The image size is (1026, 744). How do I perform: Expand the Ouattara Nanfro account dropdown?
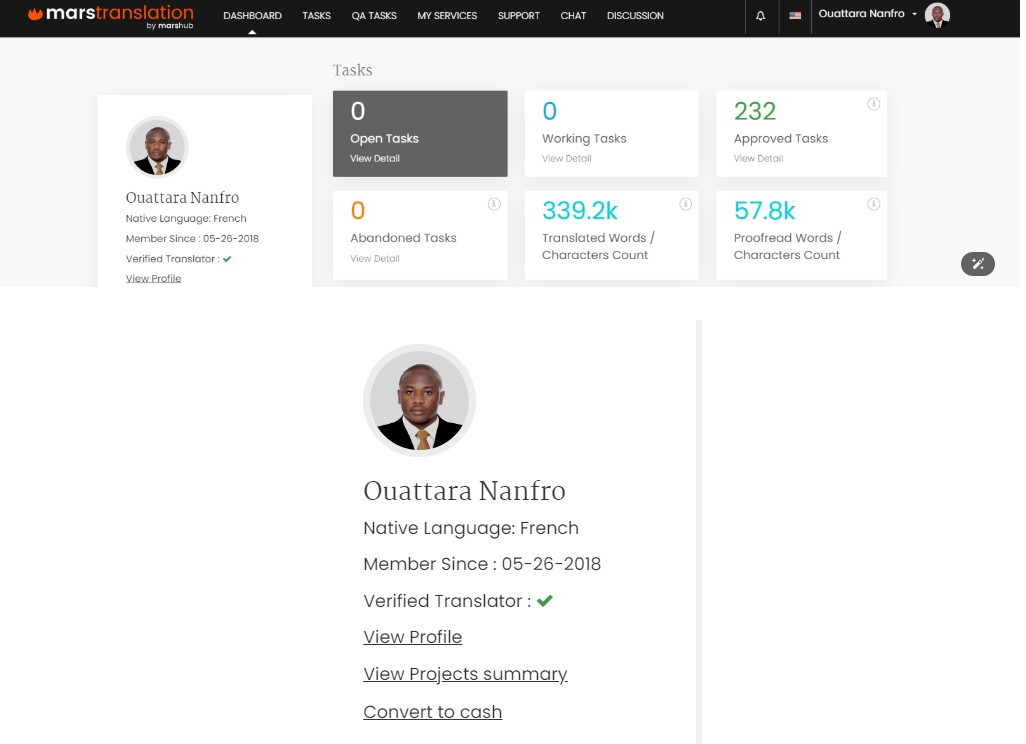point(867,14)
